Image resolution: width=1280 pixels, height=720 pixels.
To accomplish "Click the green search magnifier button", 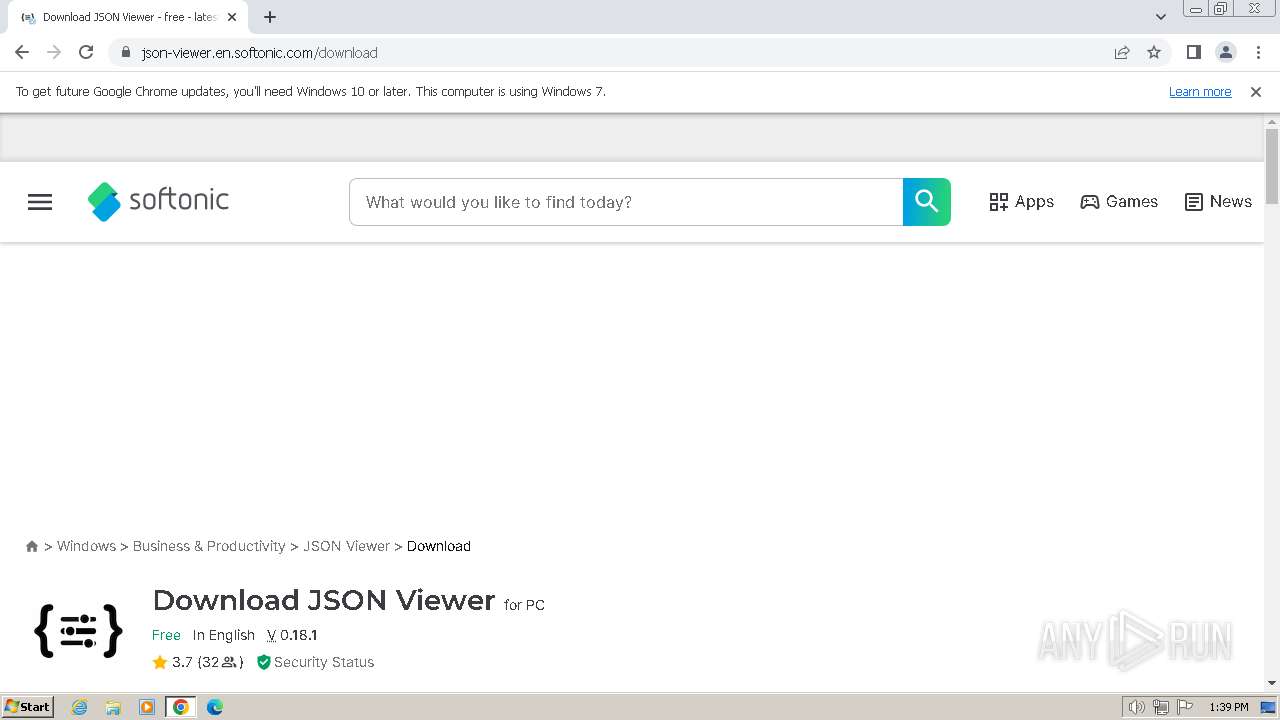I will click(x=926, y=202).
